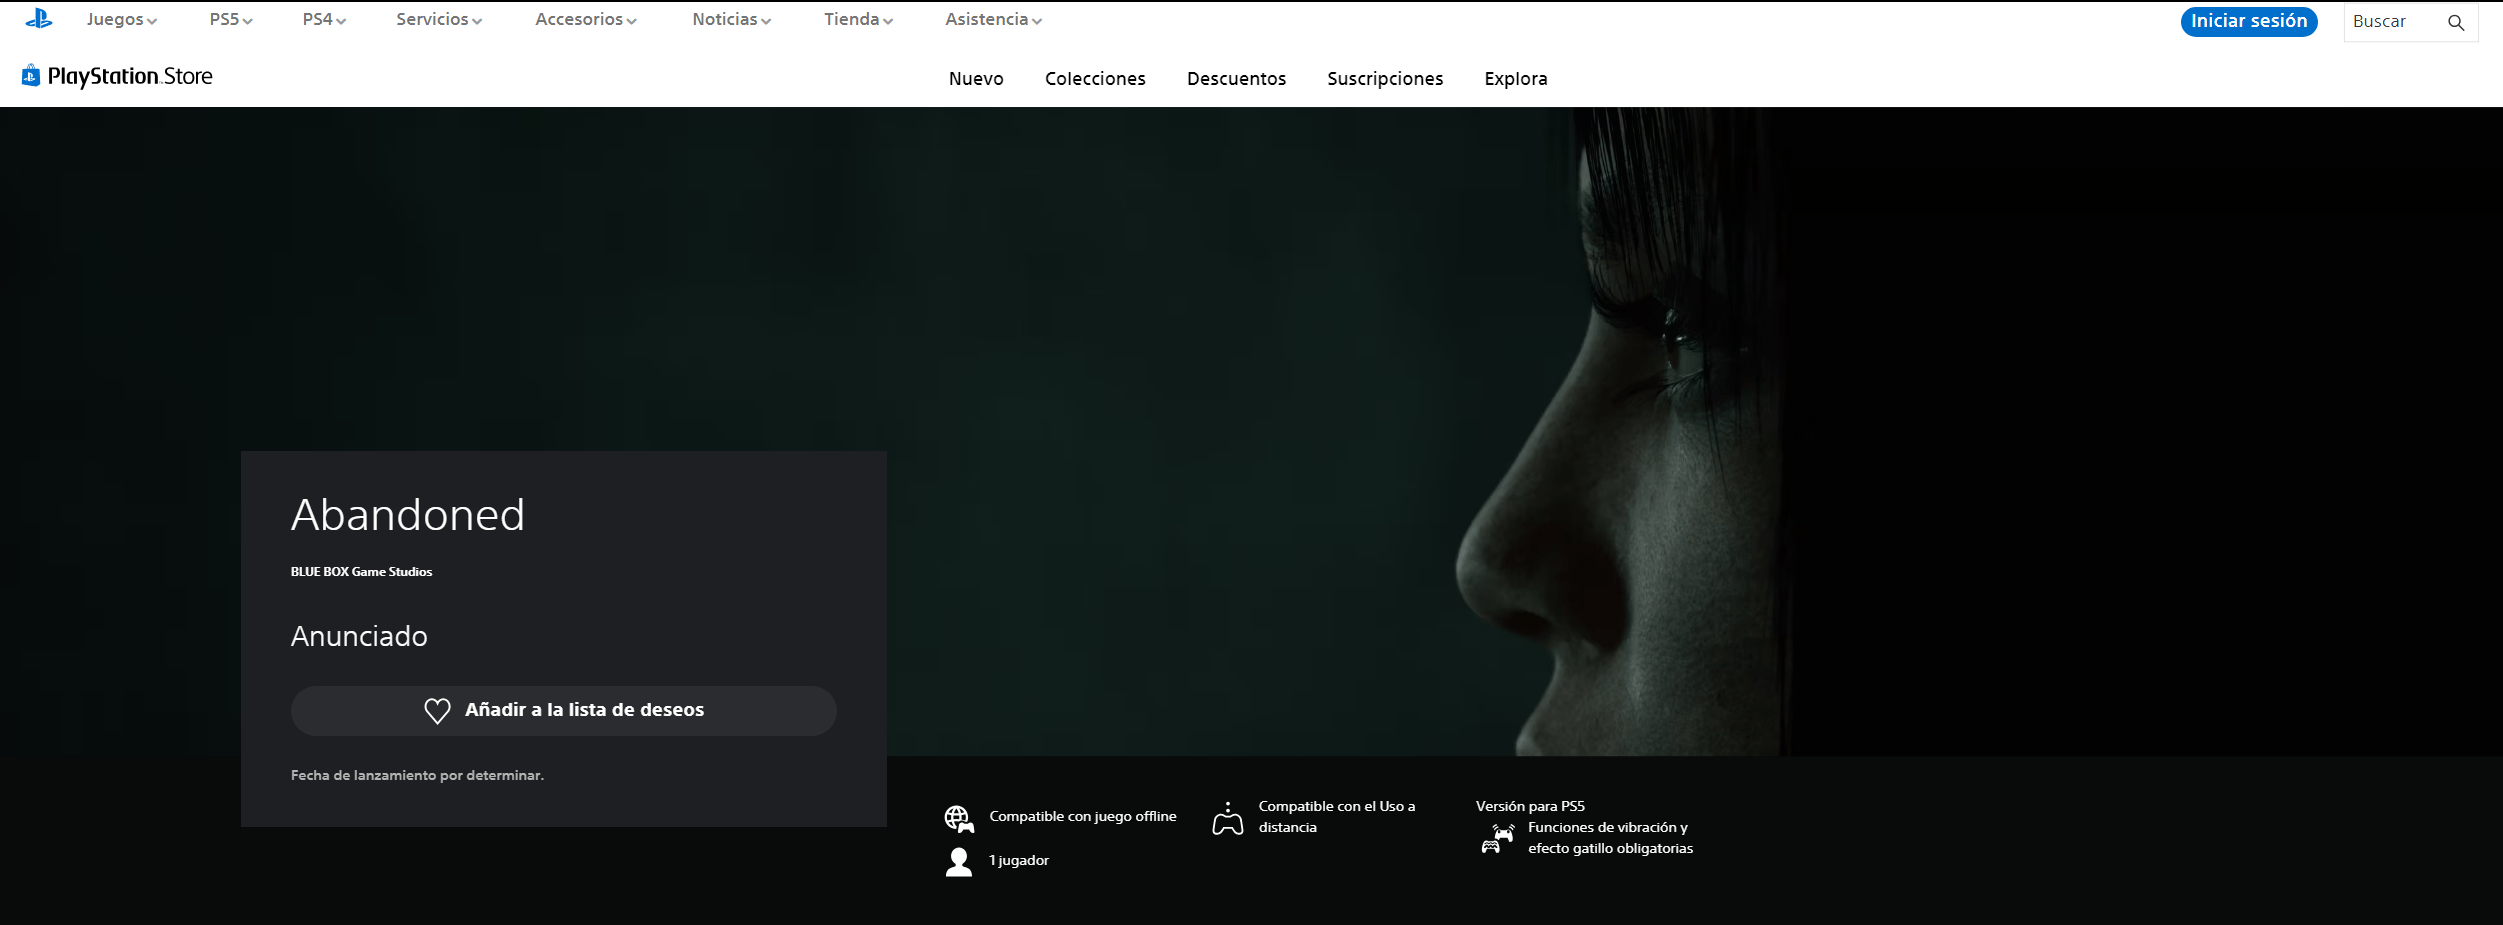Click the Abandoned game title
This screenshot has width=2503, height=925.
[408, 515]
